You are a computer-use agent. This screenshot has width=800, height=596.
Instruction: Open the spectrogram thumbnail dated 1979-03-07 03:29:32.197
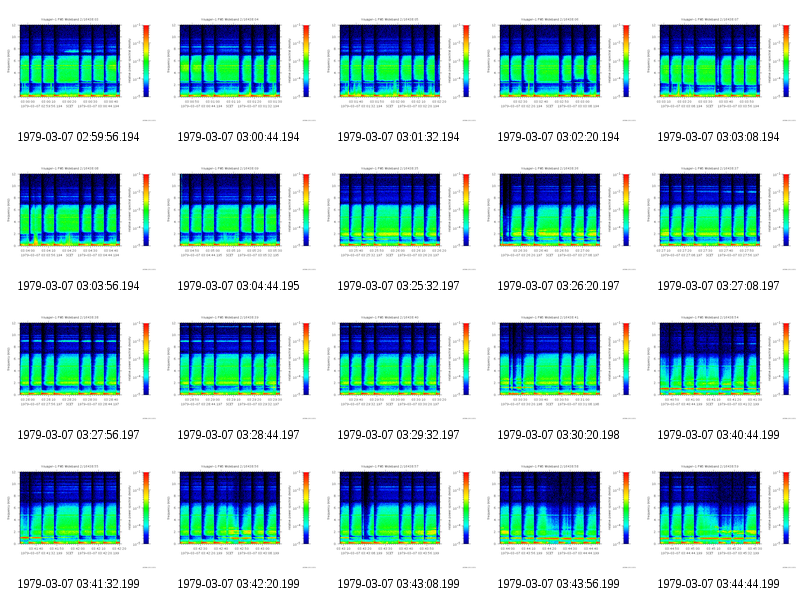click(398, 366)
